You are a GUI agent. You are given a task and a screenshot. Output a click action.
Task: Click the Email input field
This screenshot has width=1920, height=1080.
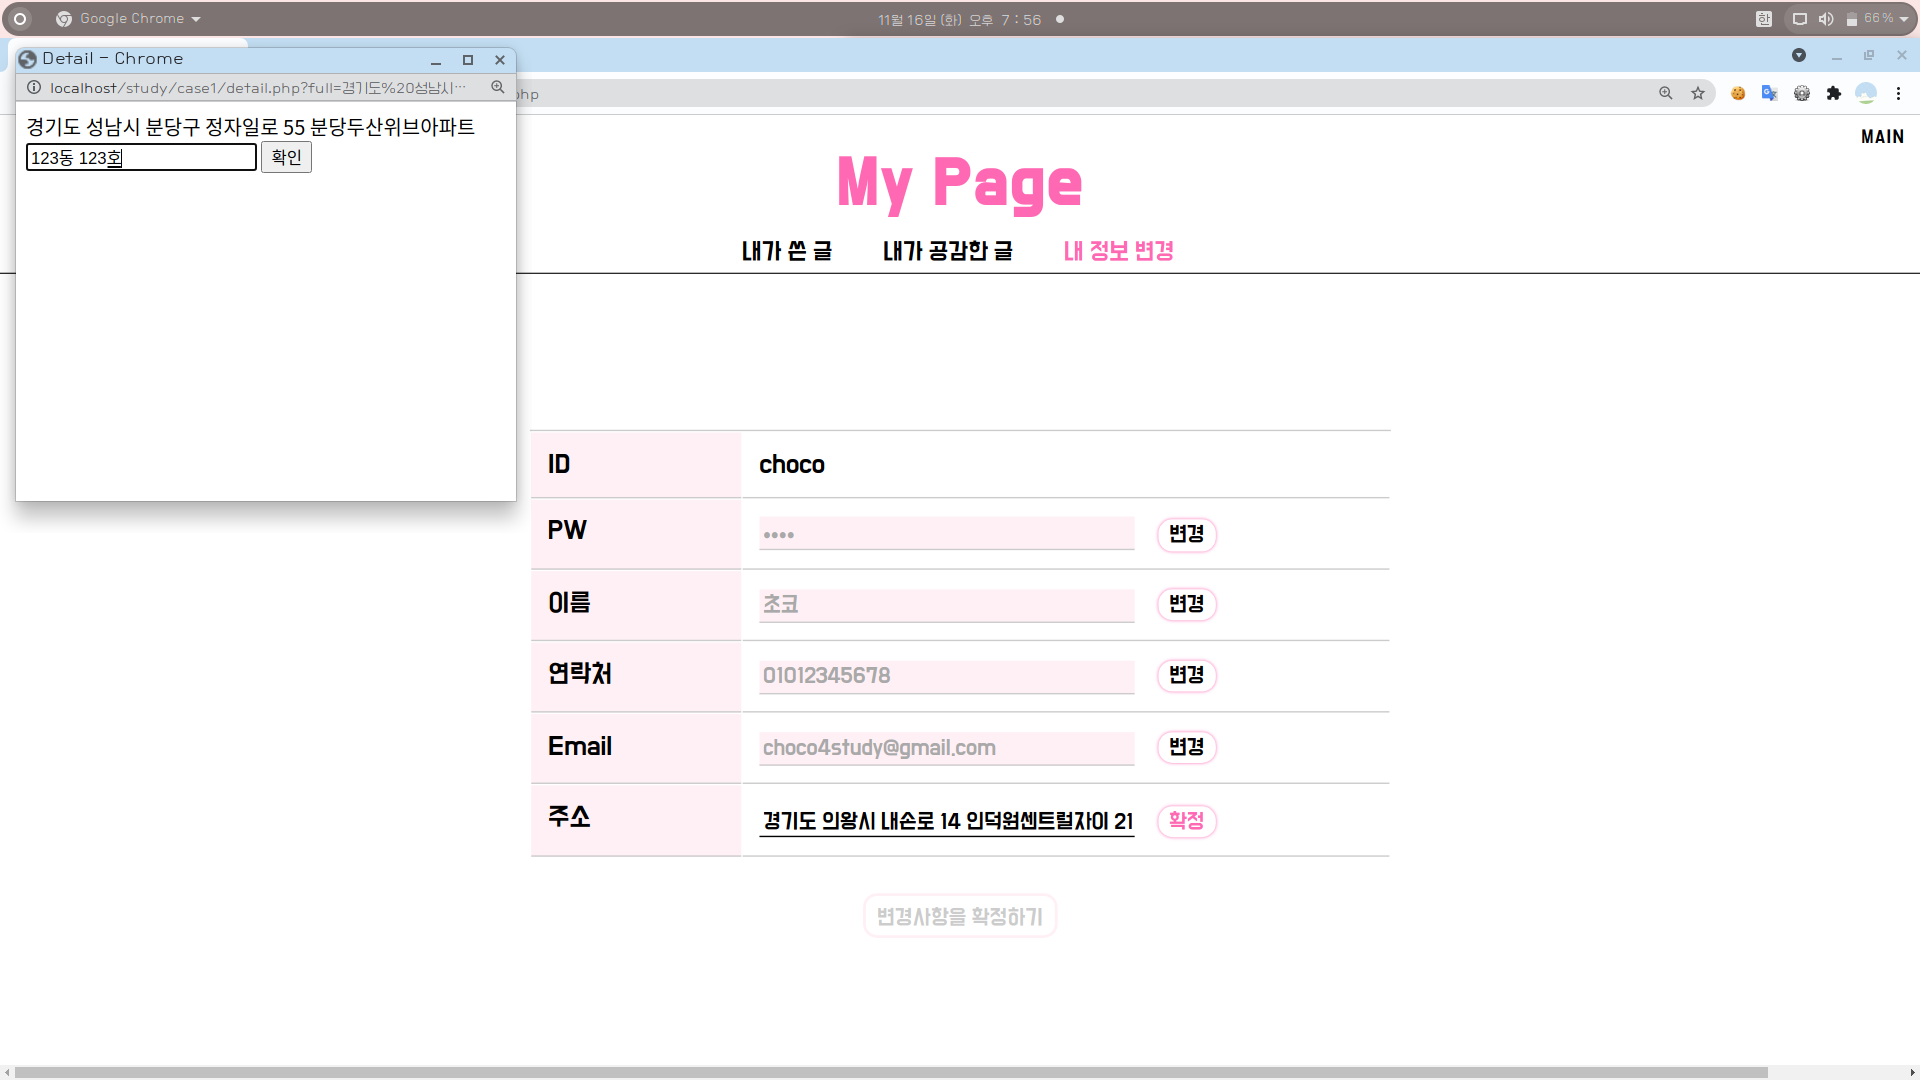pos(946,748)
